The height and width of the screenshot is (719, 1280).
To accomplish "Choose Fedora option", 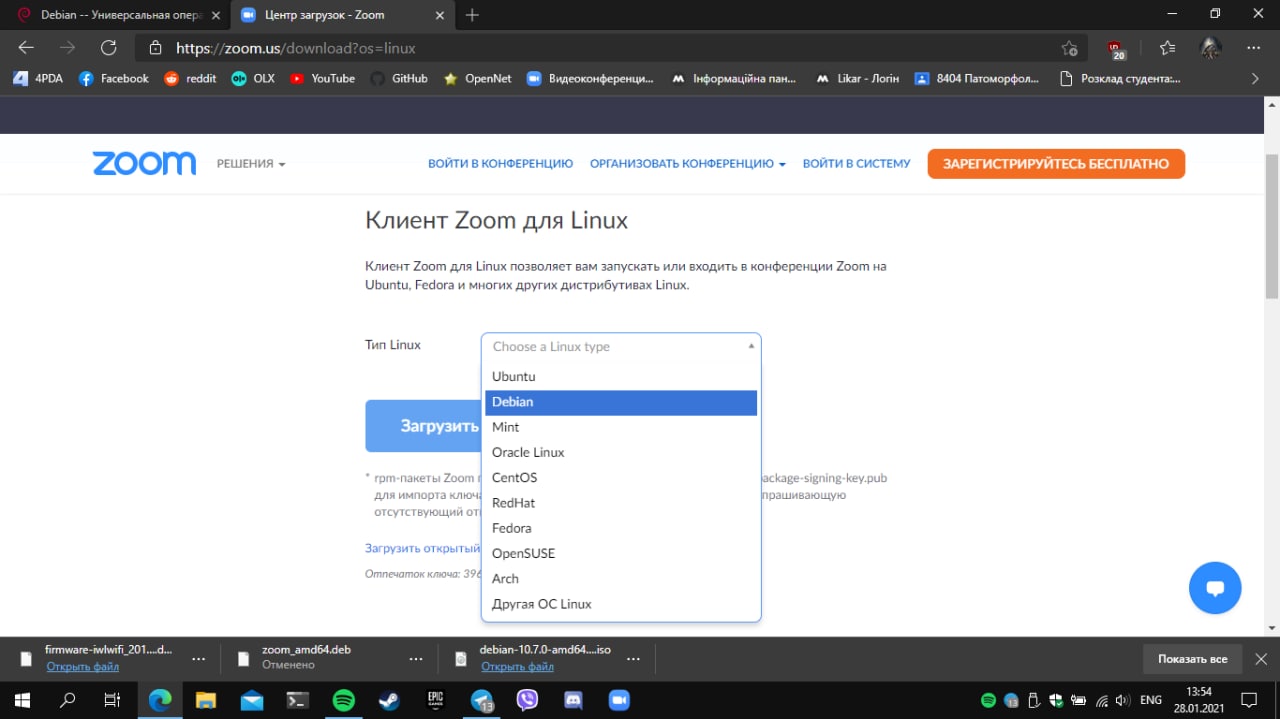I will click(x=621, y=528).
